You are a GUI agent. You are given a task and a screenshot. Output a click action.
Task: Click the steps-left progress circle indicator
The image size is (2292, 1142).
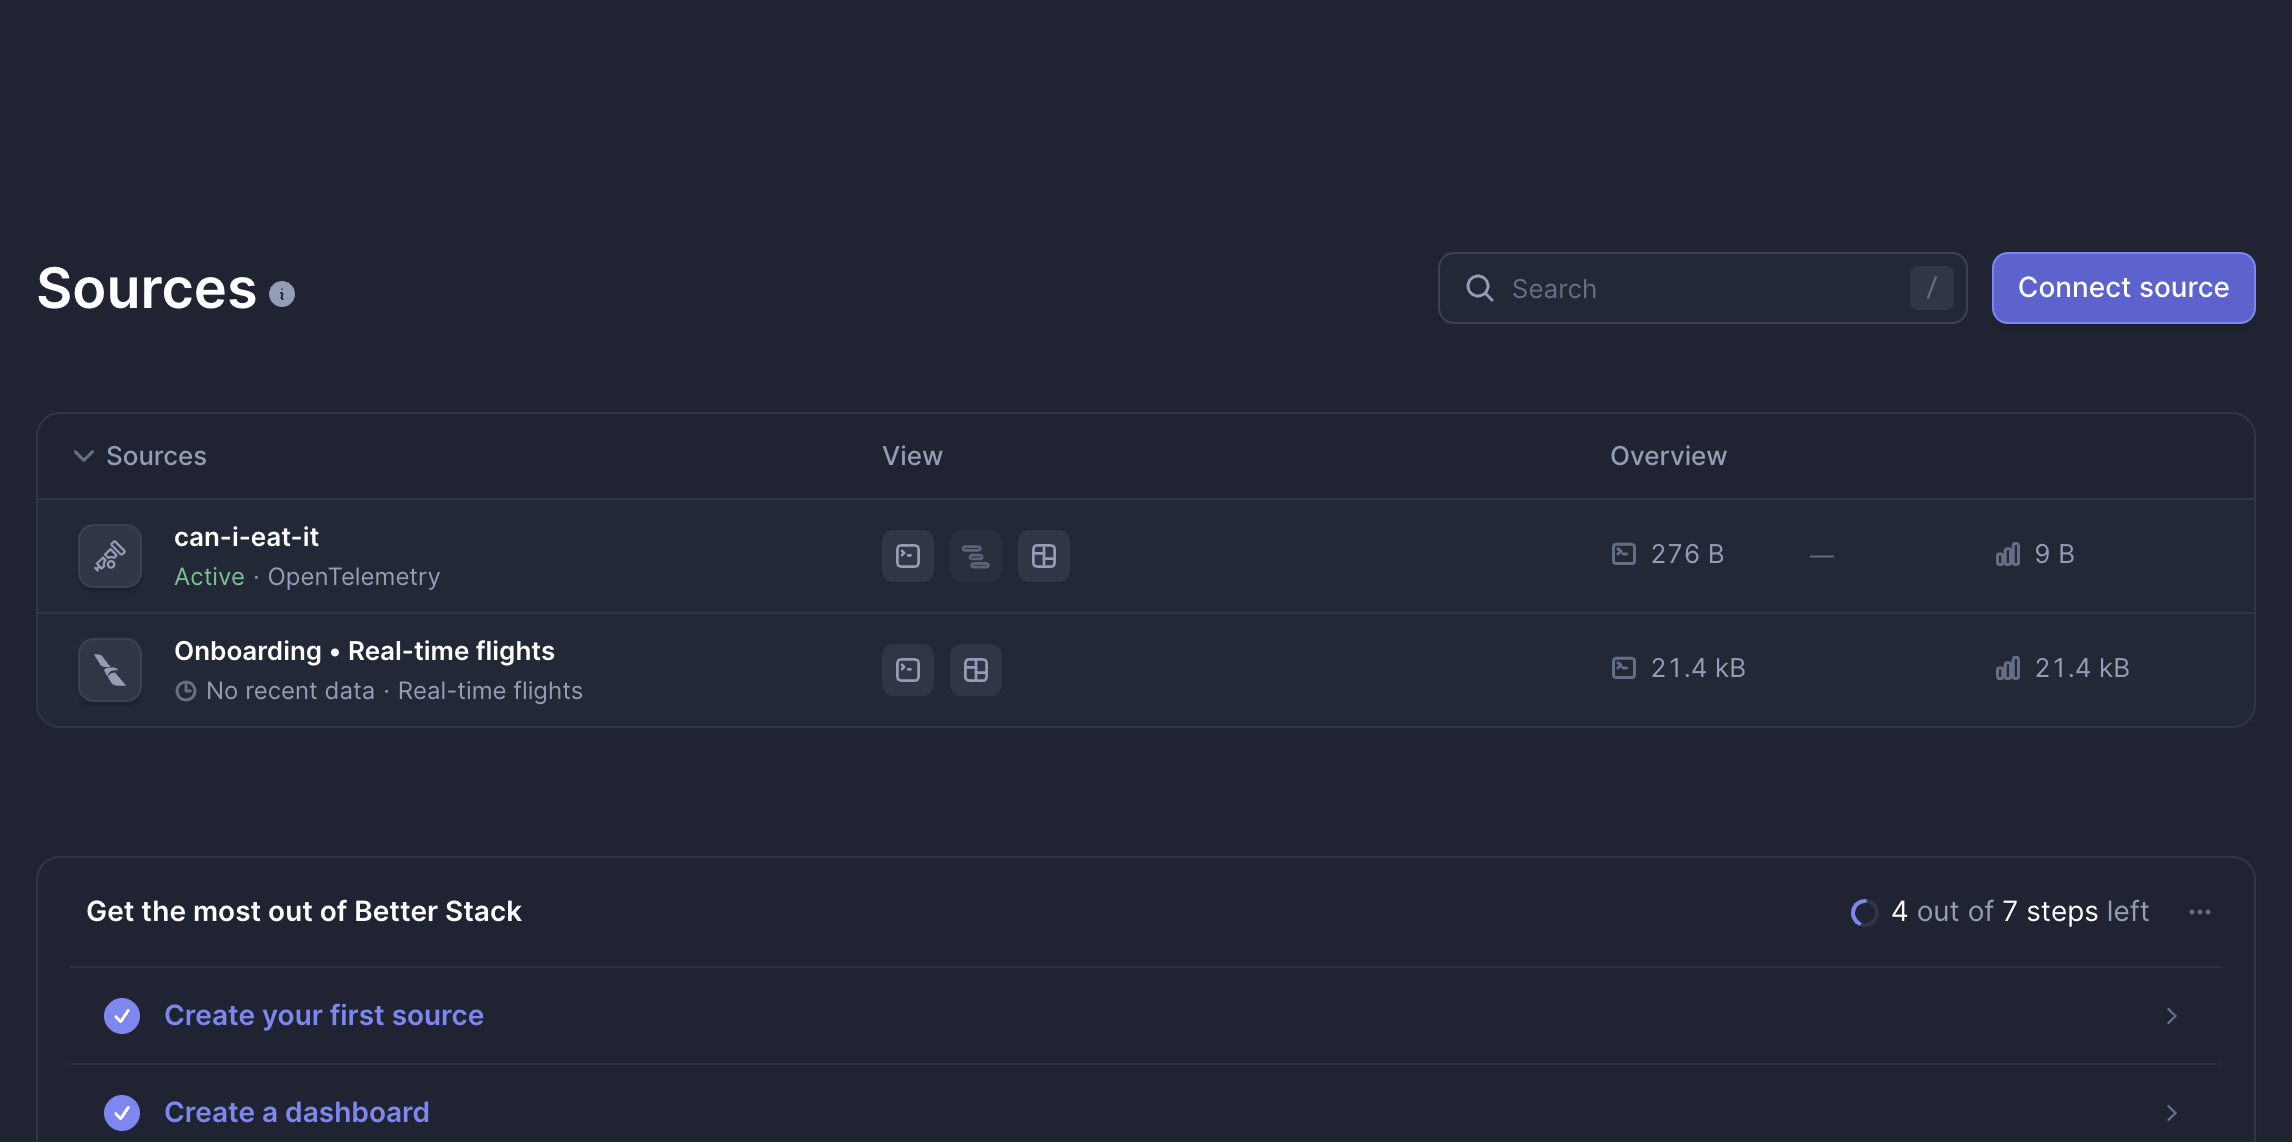(1864, 912)
